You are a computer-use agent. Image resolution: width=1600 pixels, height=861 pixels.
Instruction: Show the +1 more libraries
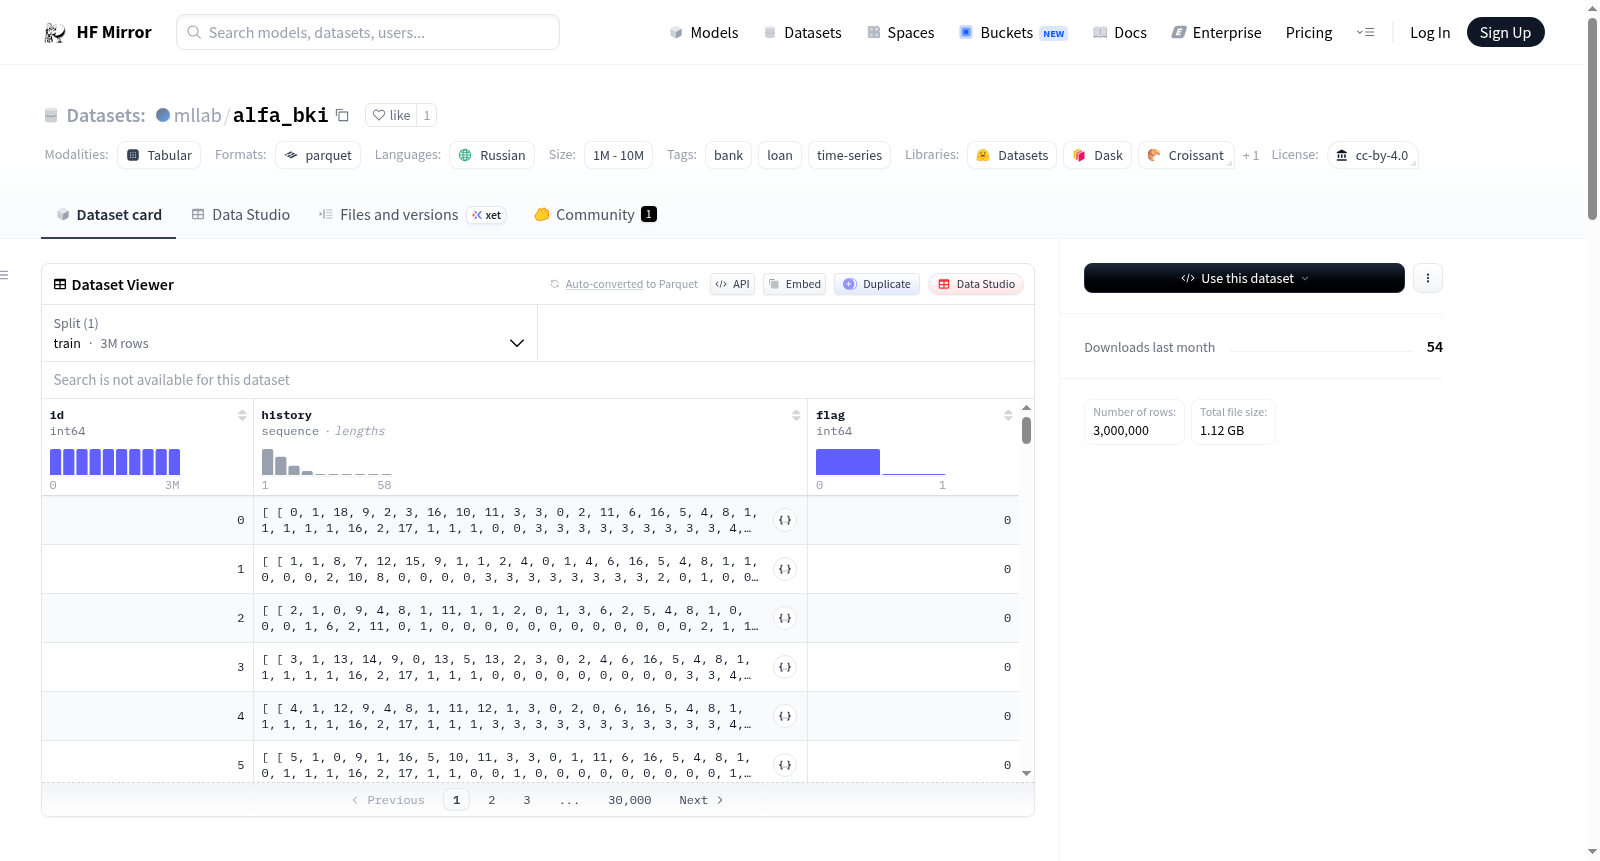(1250, 155)
